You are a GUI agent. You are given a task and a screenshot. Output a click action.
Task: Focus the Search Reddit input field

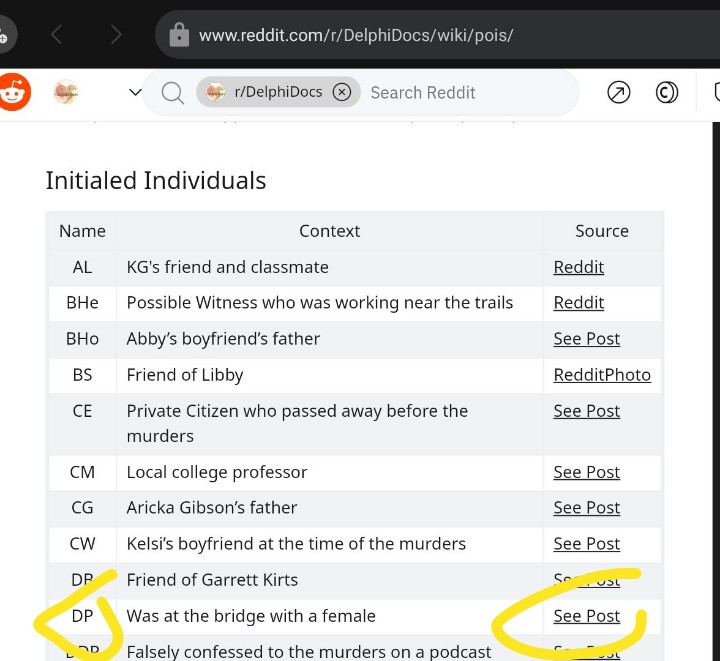(468, 93)
